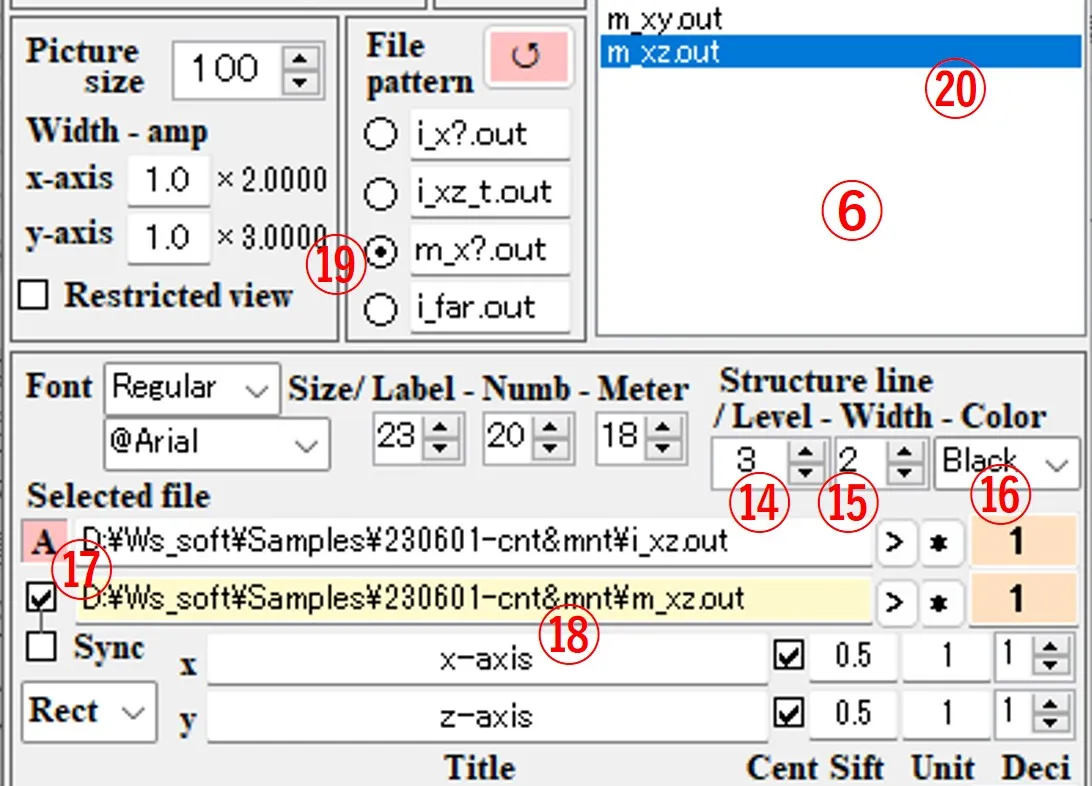1092x786 pixels.
Task: Open the font style Regular dropdown
Action: 192,388
